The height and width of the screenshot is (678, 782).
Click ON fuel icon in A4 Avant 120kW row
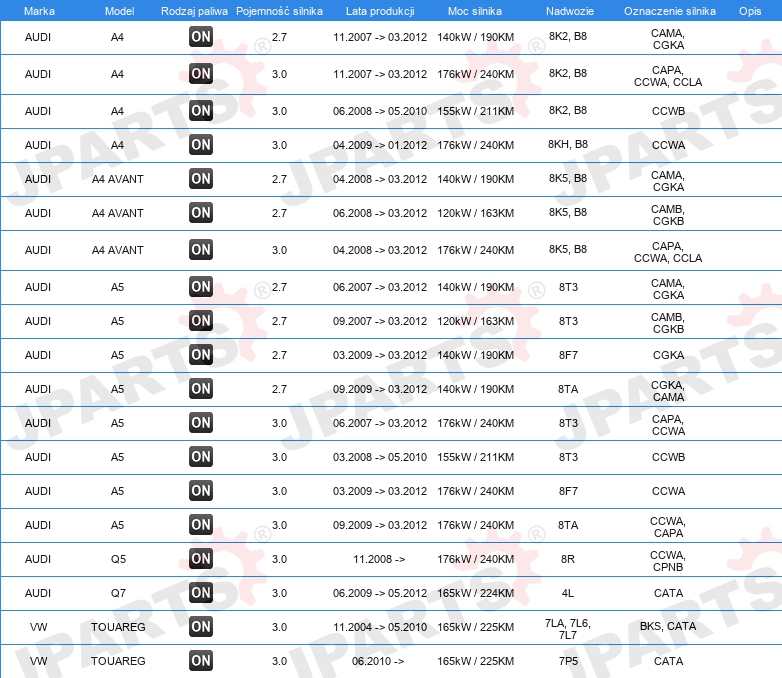point(201,213)
